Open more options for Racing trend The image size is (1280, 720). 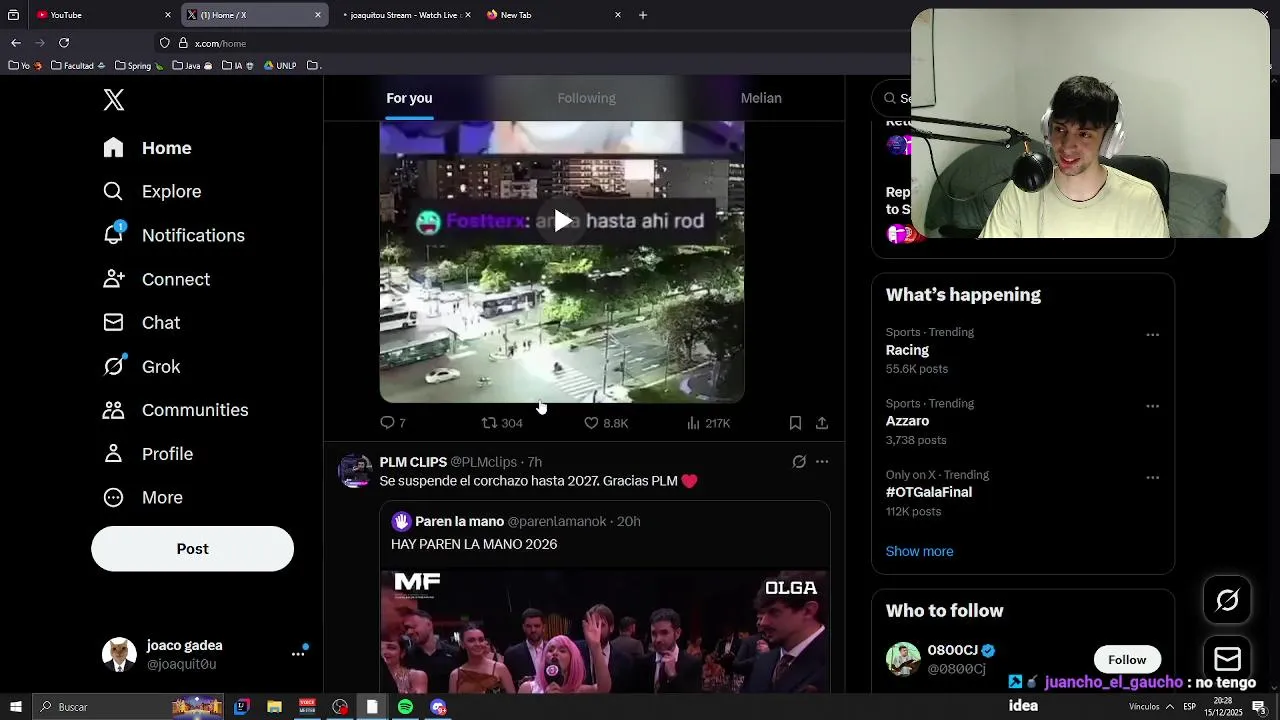pos(1152,335)
